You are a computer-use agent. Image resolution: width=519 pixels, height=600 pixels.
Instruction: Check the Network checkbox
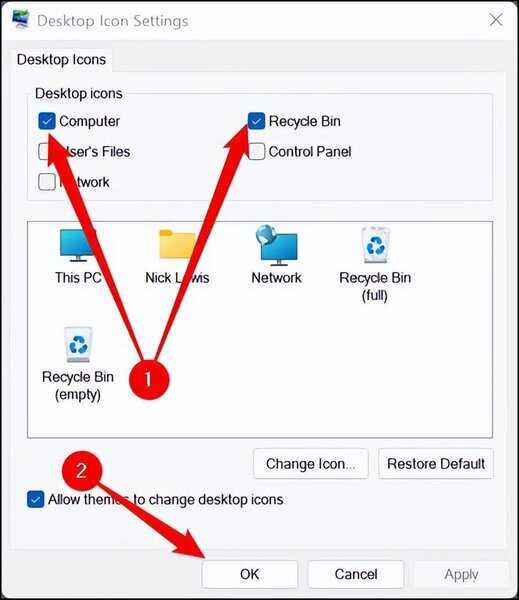click(x=47, y=182)
